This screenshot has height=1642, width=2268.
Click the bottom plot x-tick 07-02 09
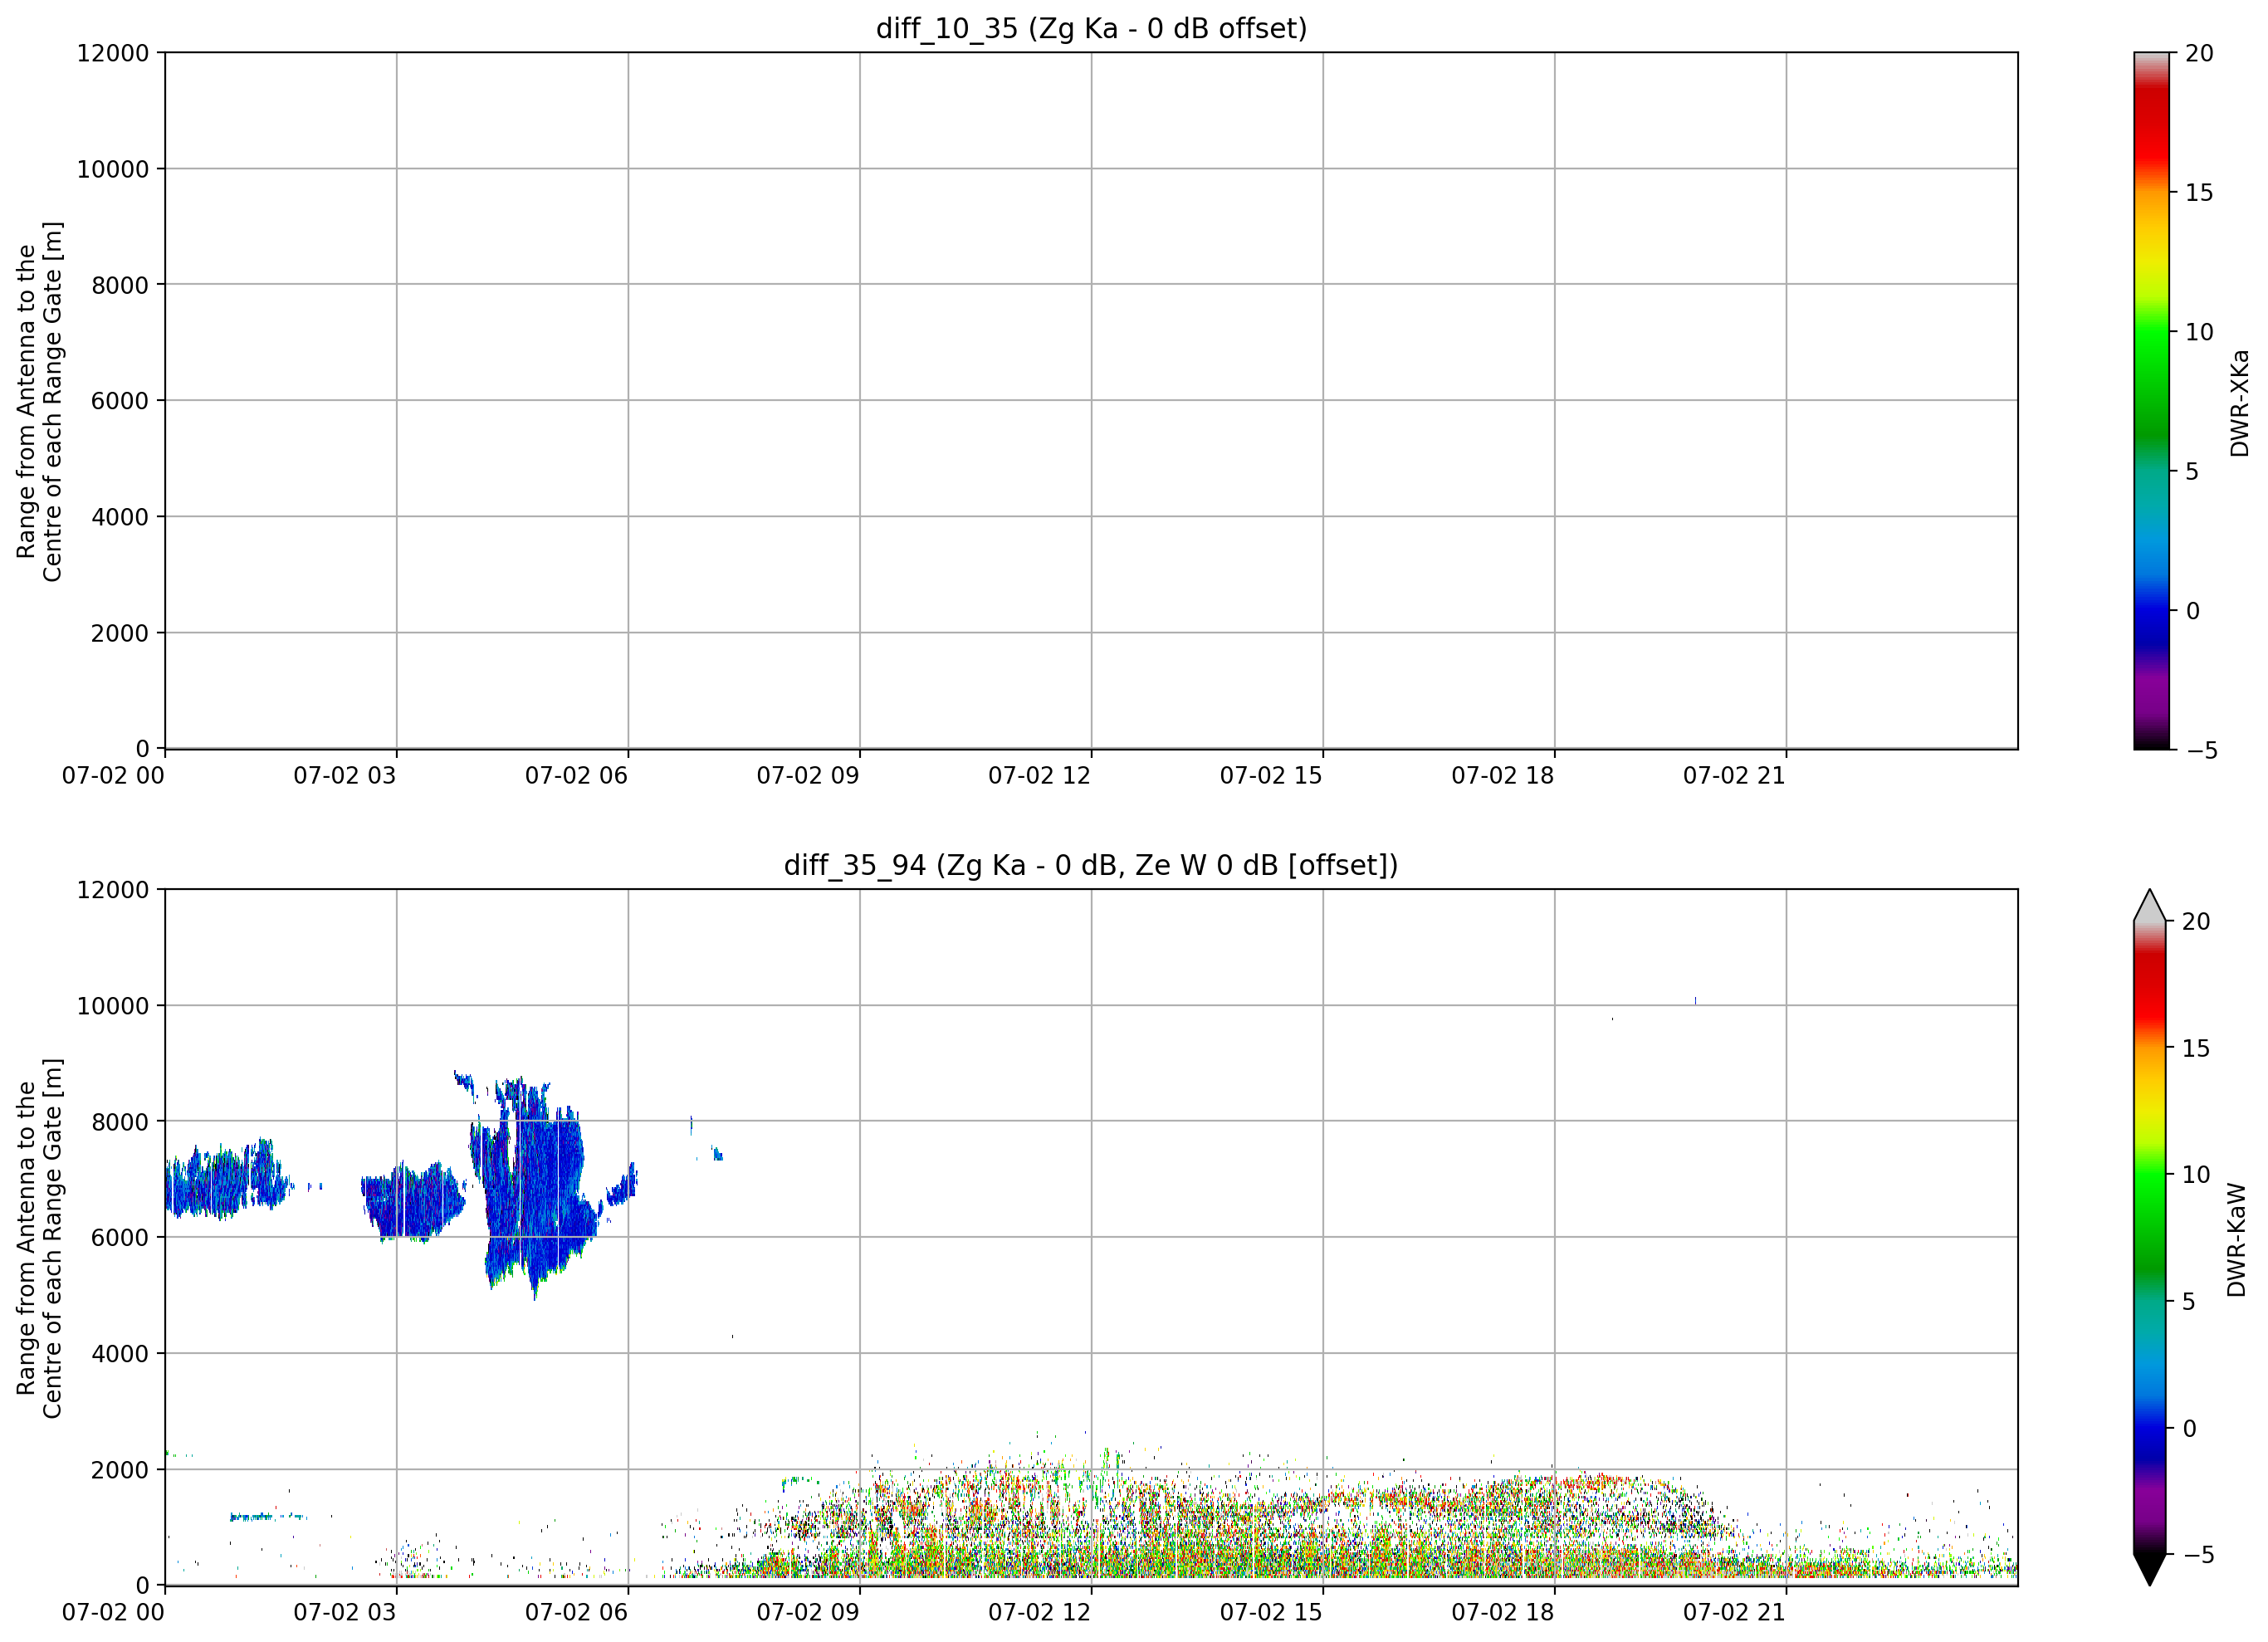coord(808,1613)
